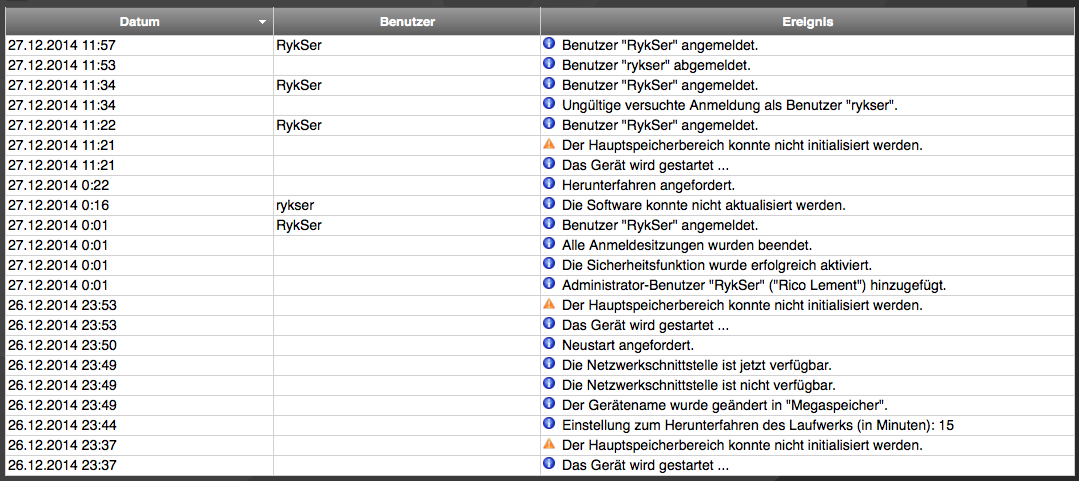Click info icon beside "Alle Anmeldesitzungen wurden beendet"
This screenshot has width=1079, height=481.
(548, 244)
